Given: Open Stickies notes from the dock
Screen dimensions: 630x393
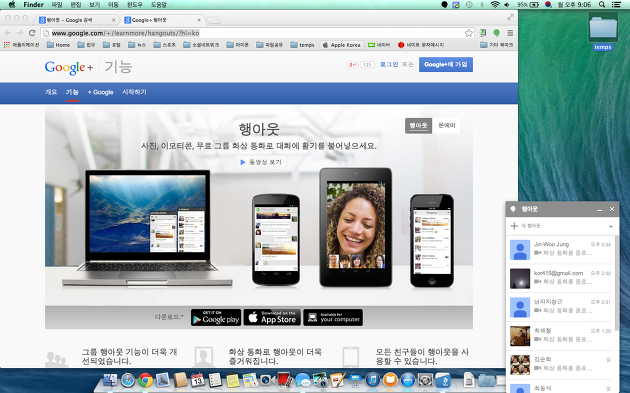Looking at the screenshot, I should click(233, 380).
